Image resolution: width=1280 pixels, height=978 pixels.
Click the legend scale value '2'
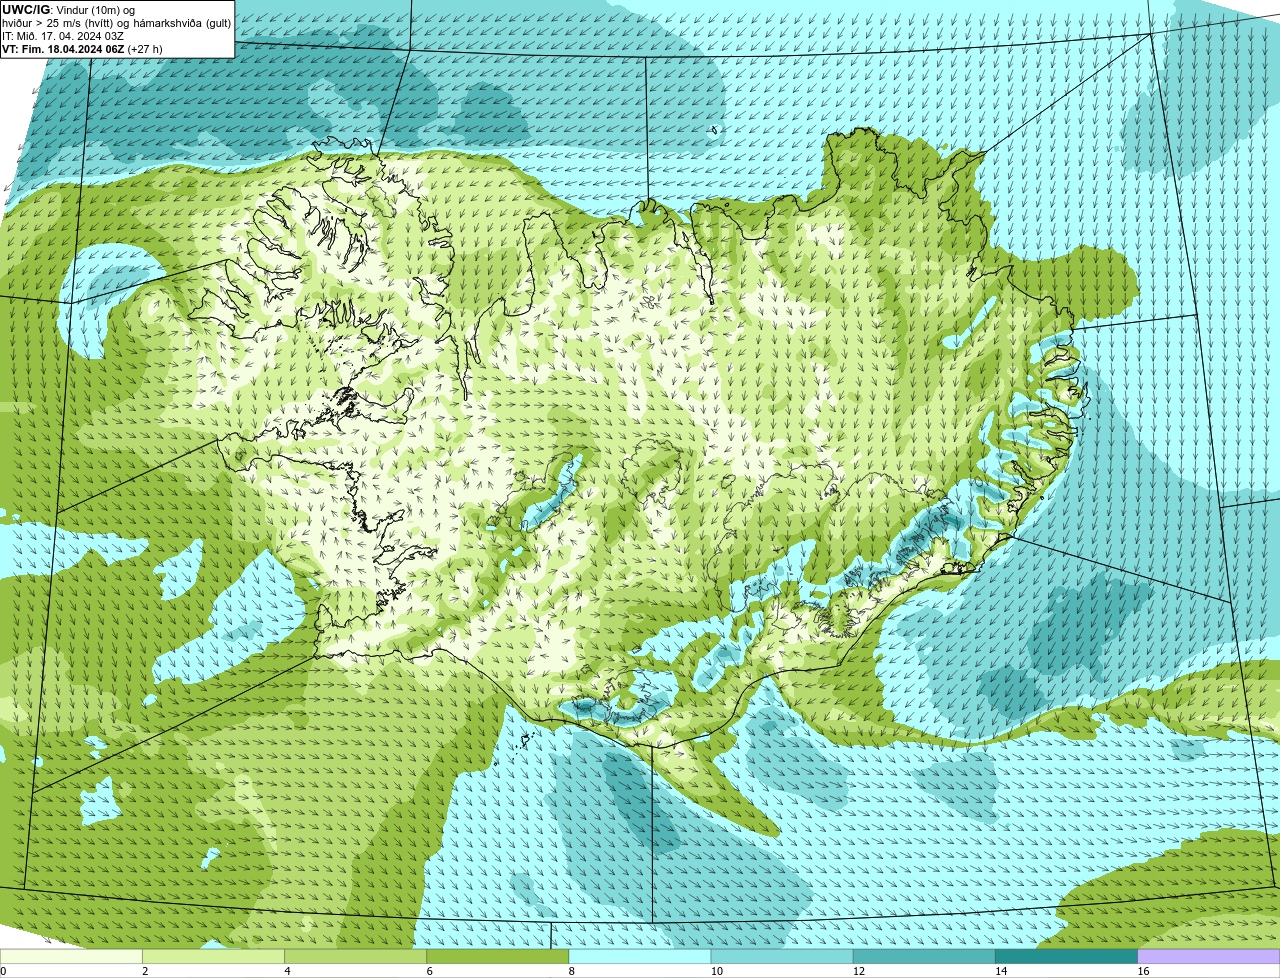(x=145, y=971)
